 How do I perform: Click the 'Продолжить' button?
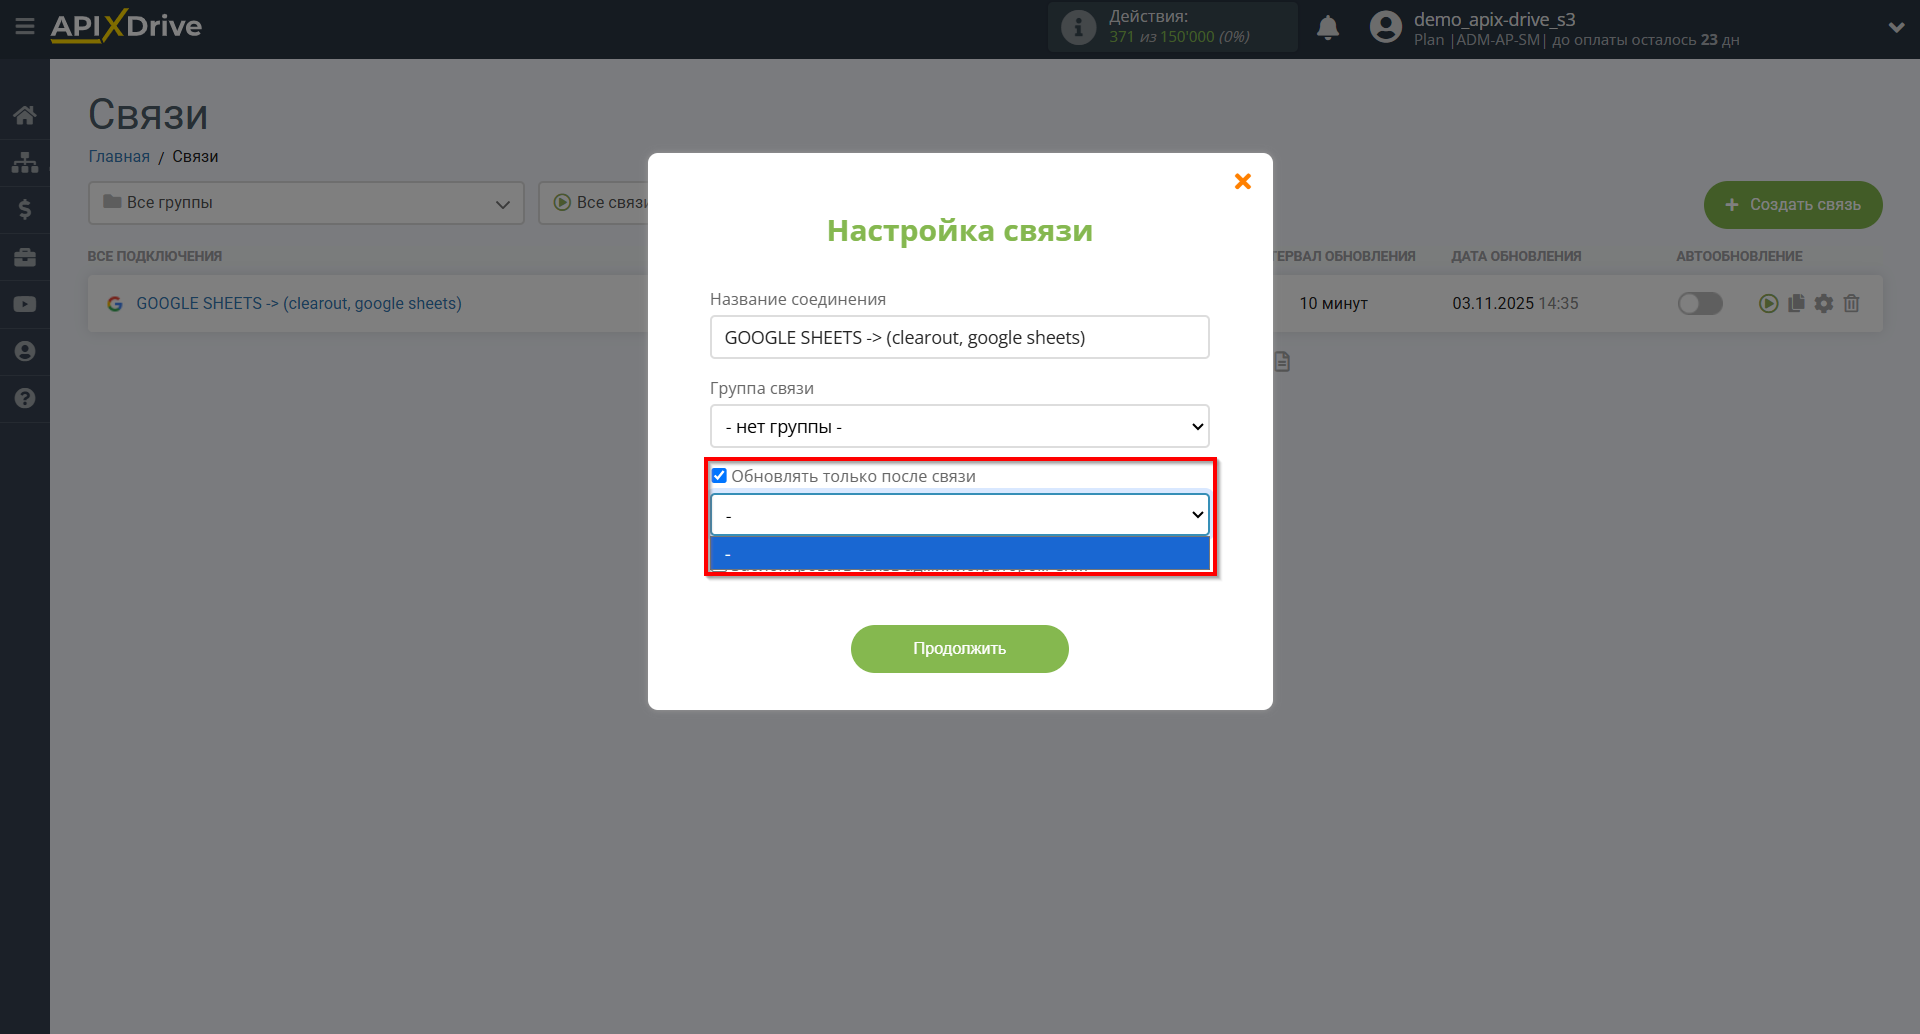(x=959, y=648)
